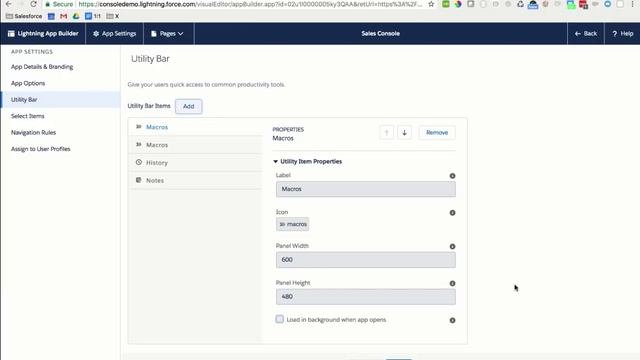
Task: Click the Sales Console app title
Action: [380, 33]
